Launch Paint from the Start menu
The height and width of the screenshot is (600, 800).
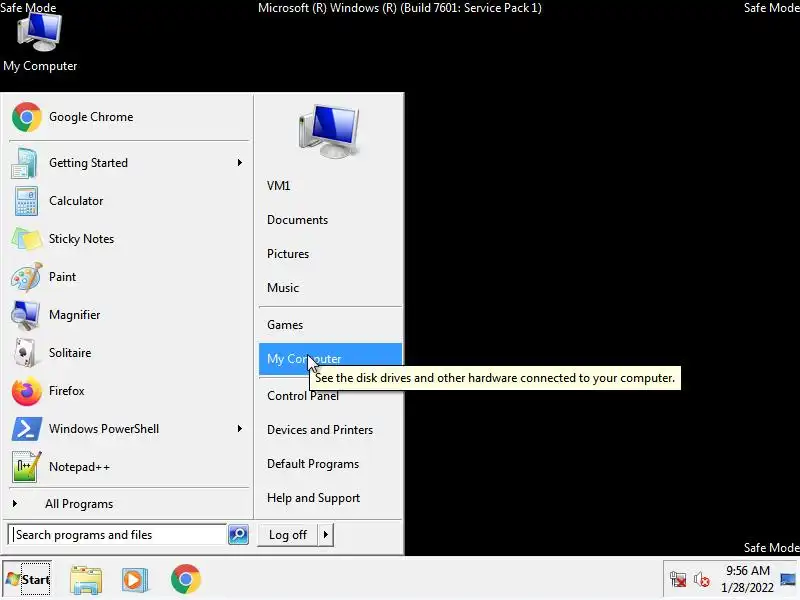click(x=129, y=277)
